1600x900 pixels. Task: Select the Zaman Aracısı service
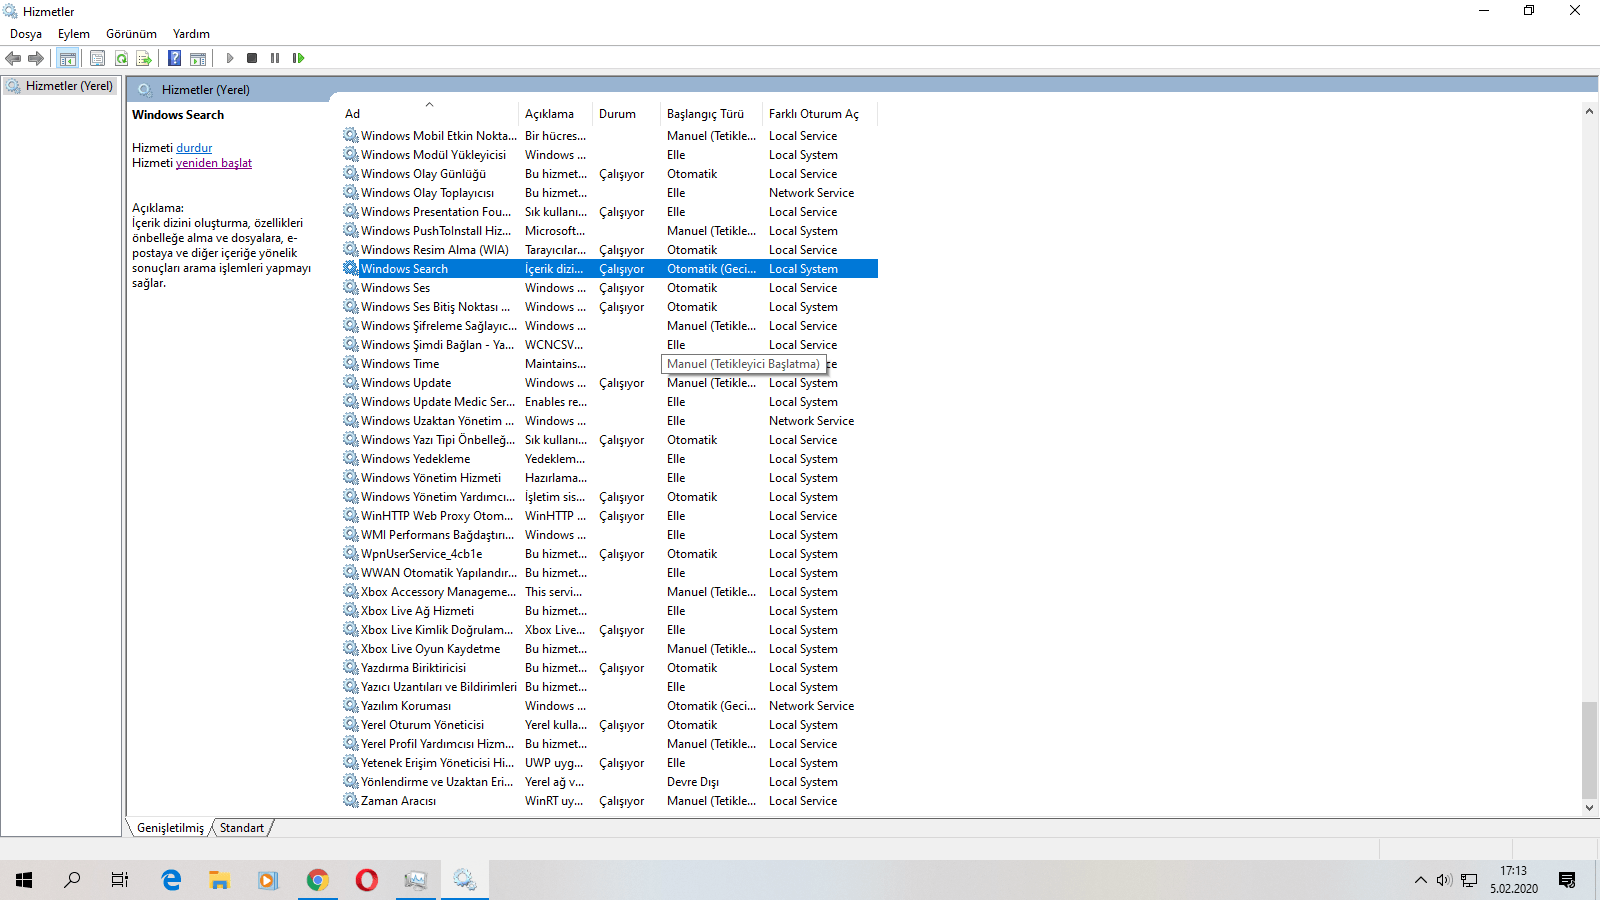pyautogui.click(x=610, y=801)
